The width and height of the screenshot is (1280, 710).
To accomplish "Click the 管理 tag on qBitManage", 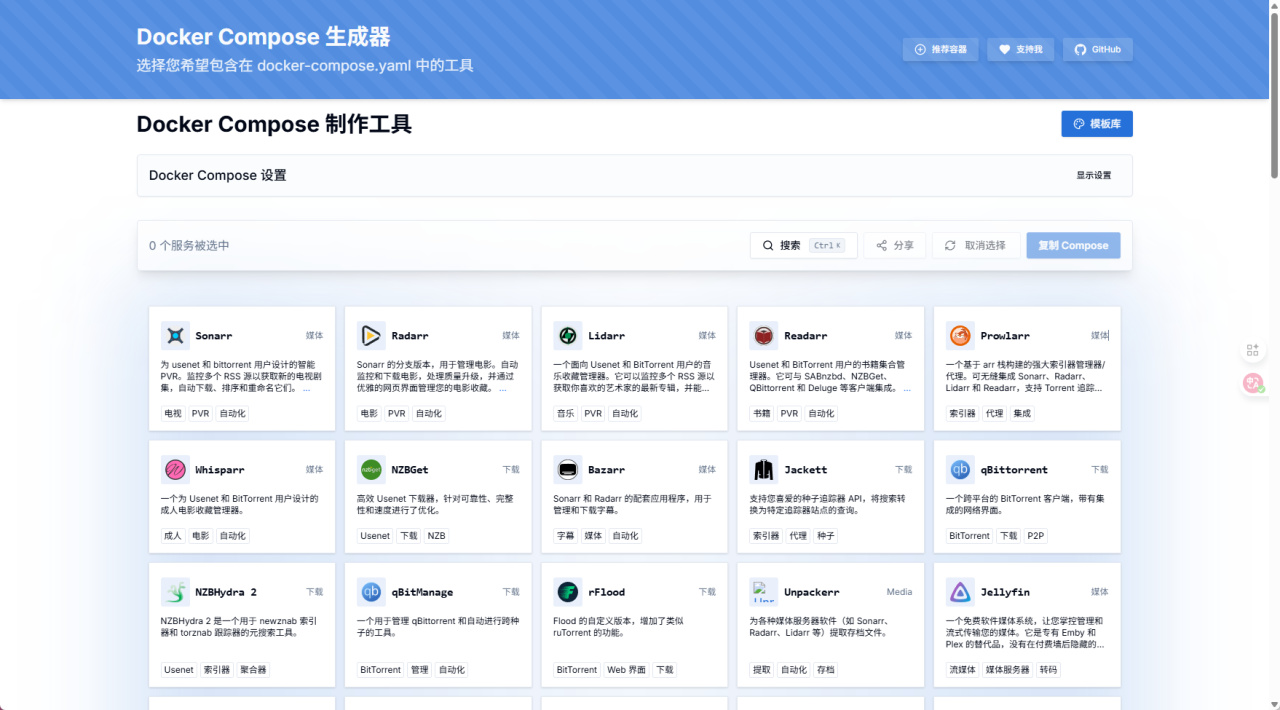I will (419, 670).
